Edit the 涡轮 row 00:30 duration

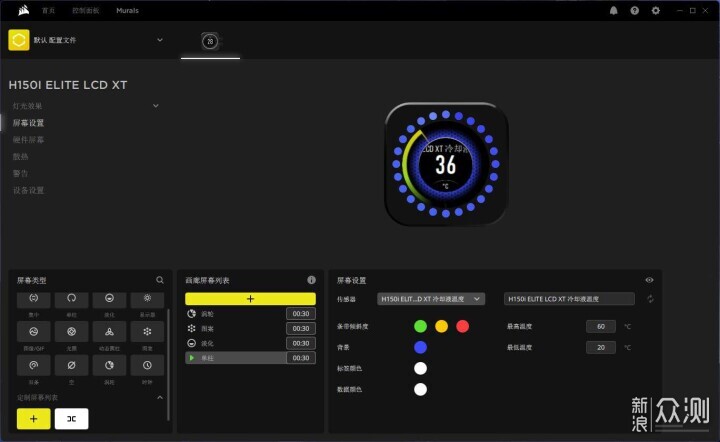[x=301, y=314]
